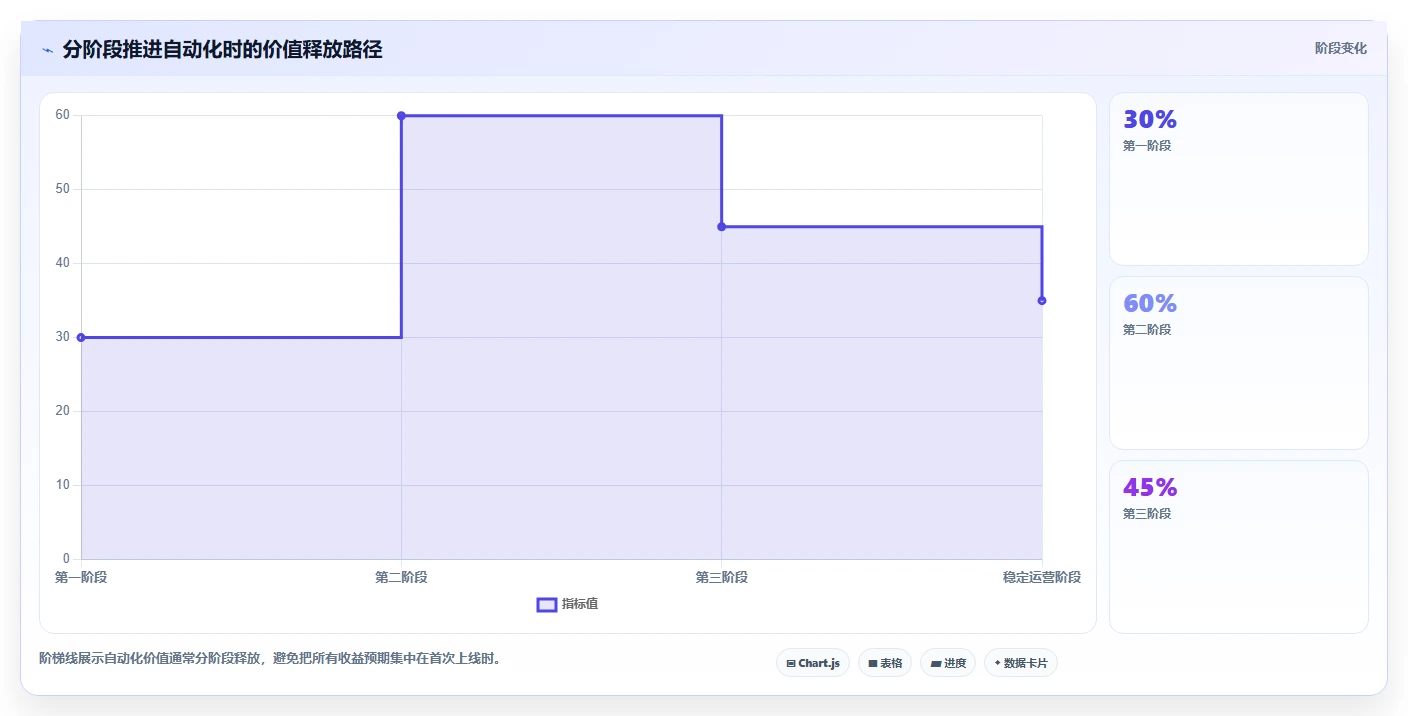The image size is (1408, 716).
Task: Click the y-axis value 60
Action: coord(63,115)
